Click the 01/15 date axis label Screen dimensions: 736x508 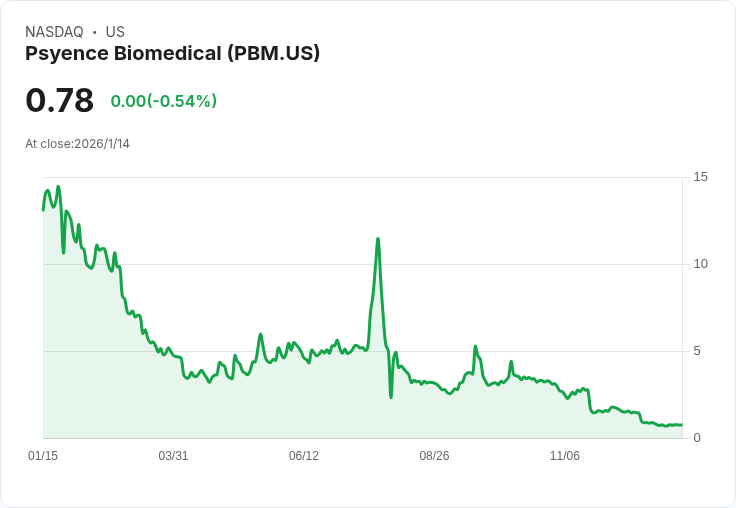(x=43, y=456)
